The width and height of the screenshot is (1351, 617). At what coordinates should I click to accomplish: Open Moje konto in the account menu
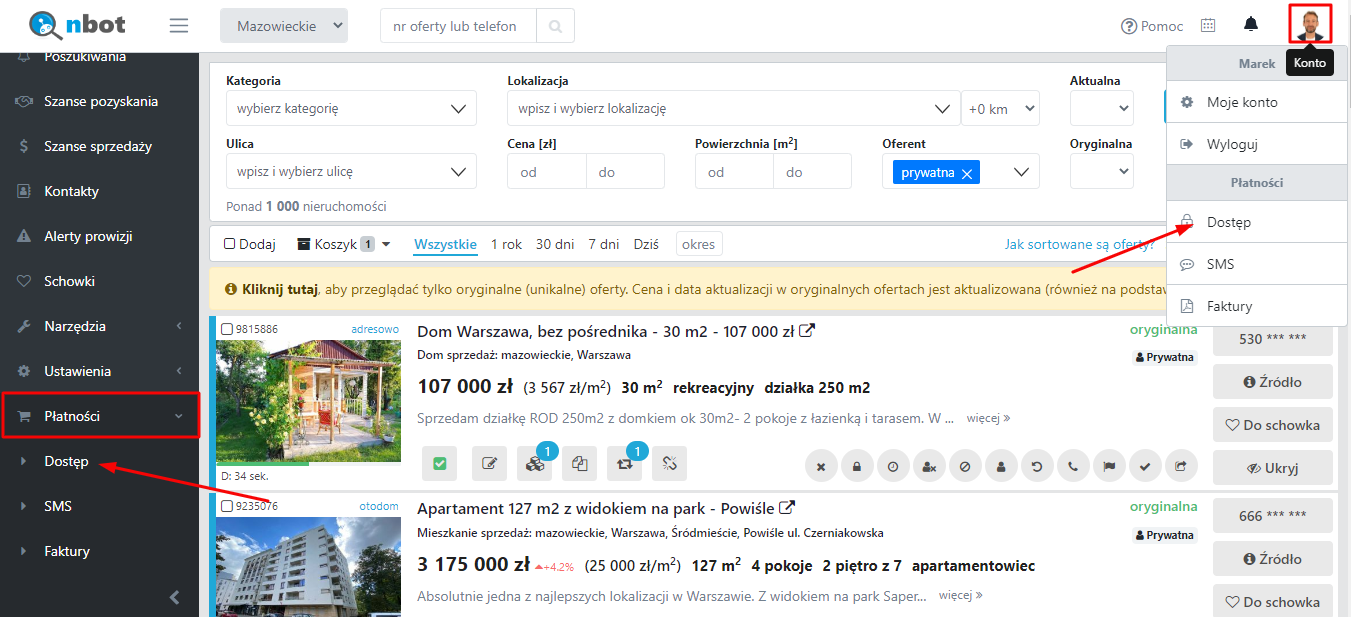(1257, 102)
